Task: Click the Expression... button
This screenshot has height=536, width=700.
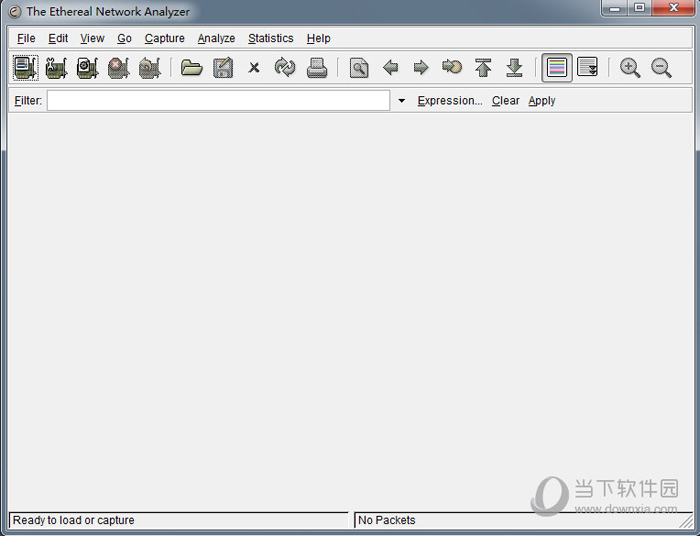Action: (x=449, y=101)
